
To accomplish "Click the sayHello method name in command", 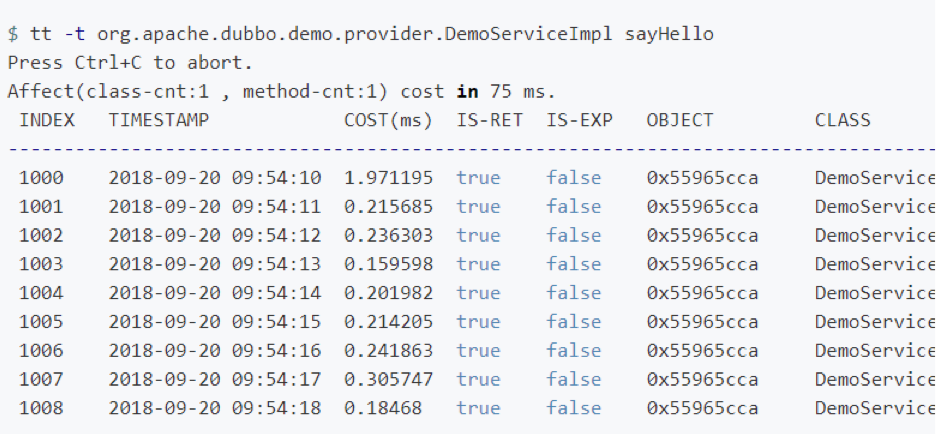I will pyautogui.click(x=669, y=34).
